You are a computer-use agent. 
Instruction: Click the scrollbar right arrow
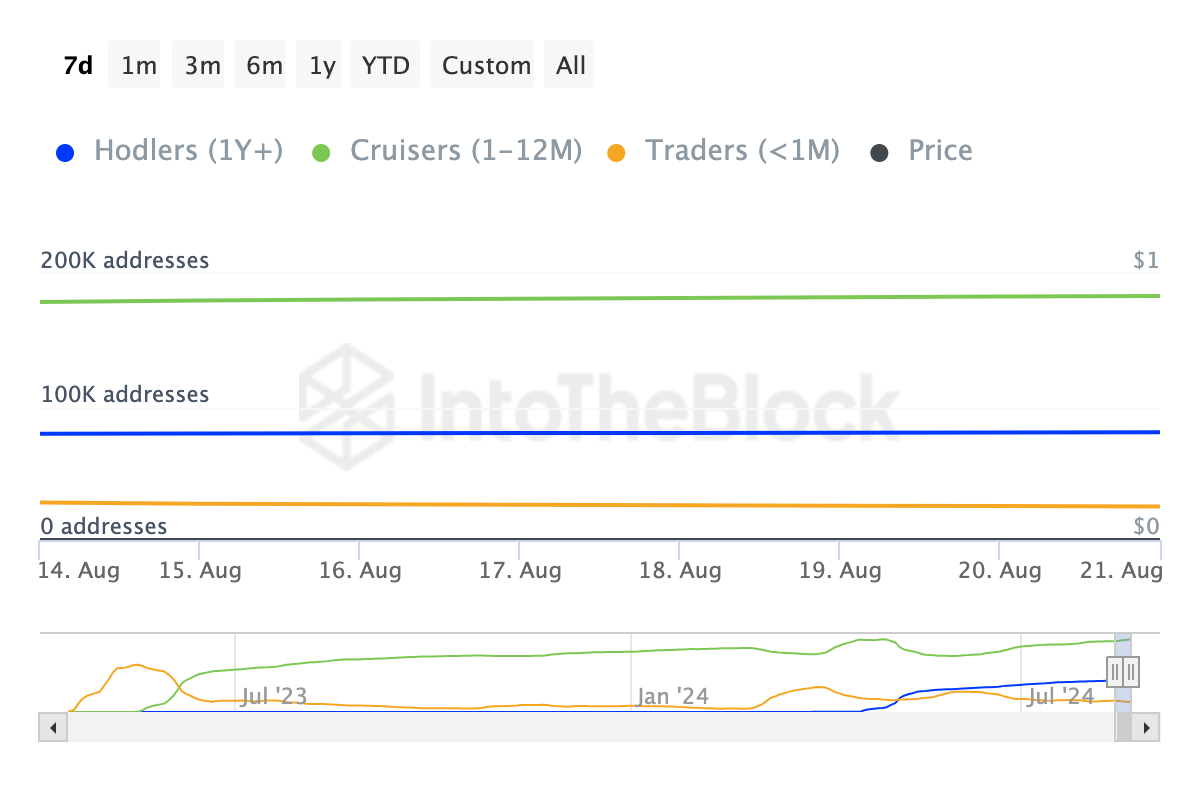(x=1147, y=727)
